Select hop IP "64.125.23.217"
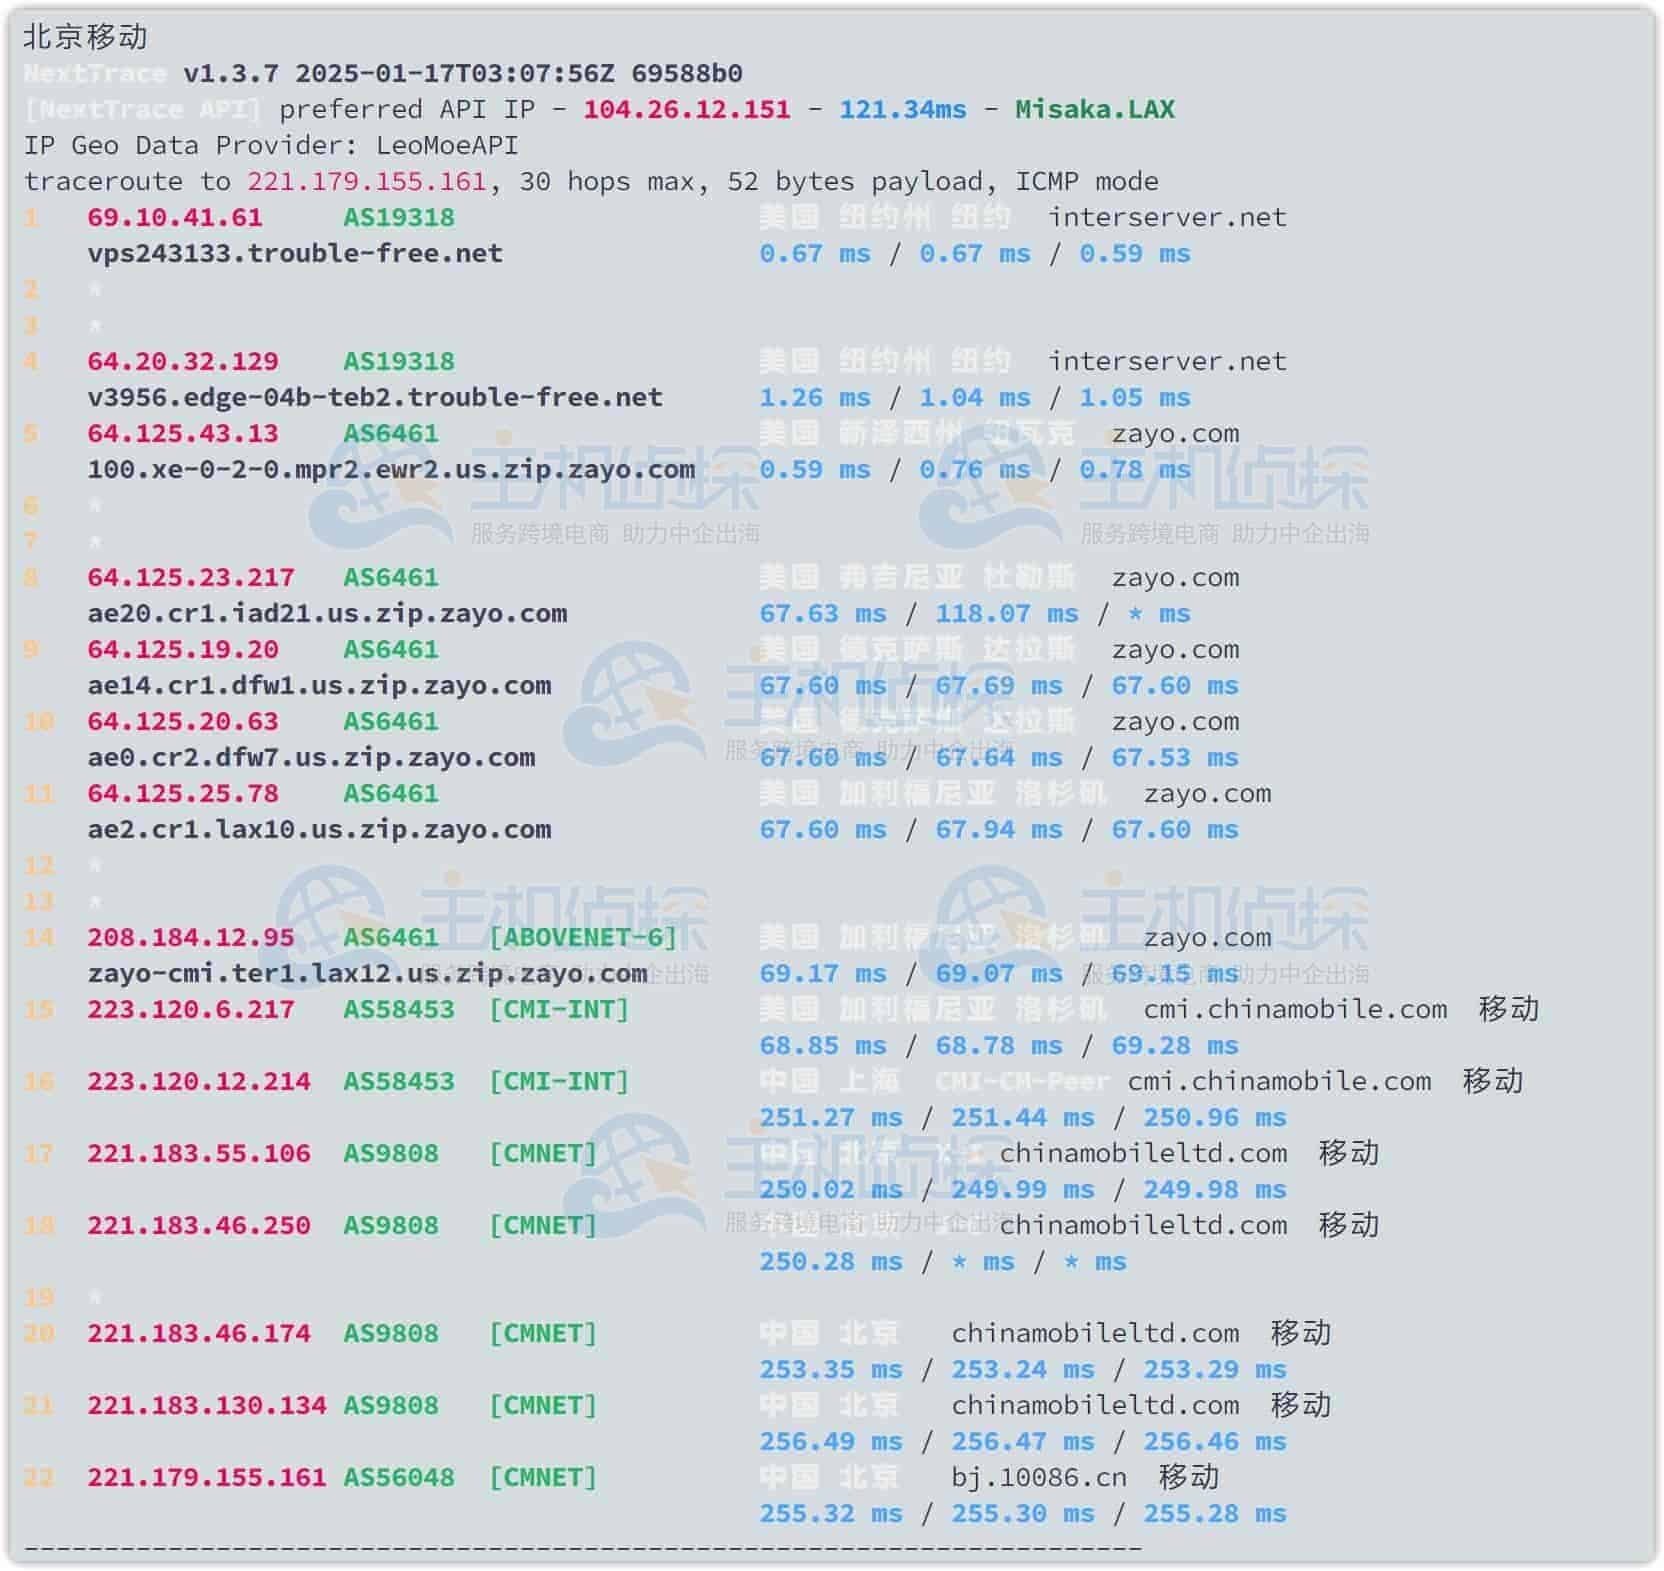 tap(191, 577)
